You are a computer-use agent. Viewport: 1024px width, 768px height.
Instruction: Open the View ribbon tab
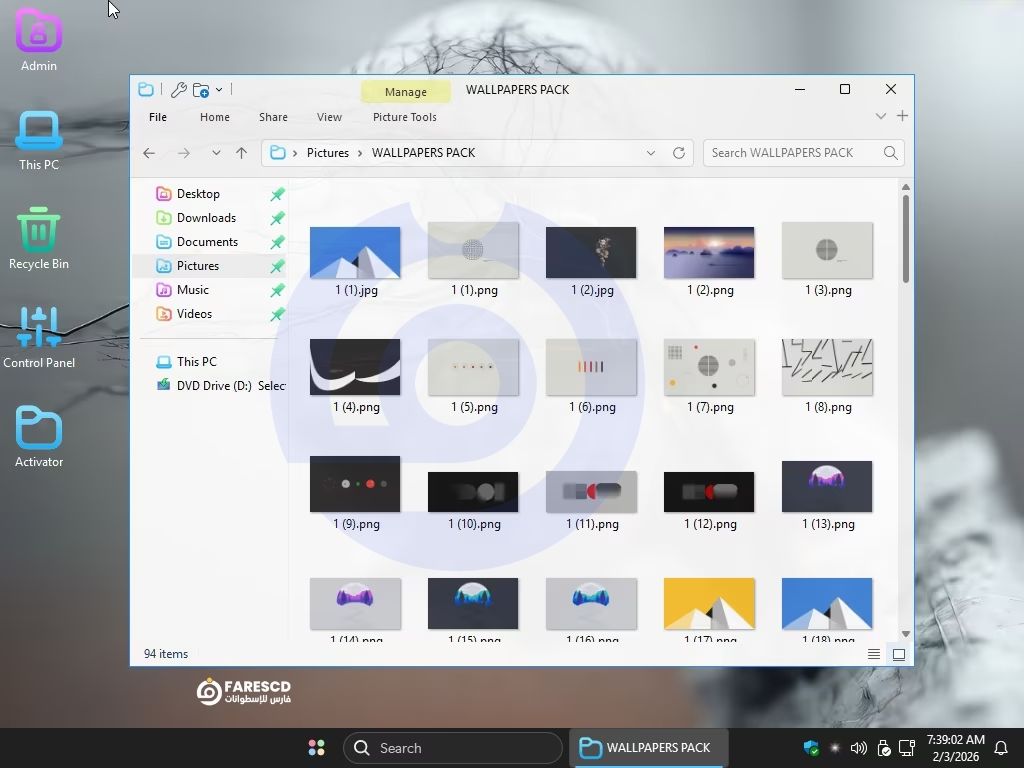pos(329,117)
